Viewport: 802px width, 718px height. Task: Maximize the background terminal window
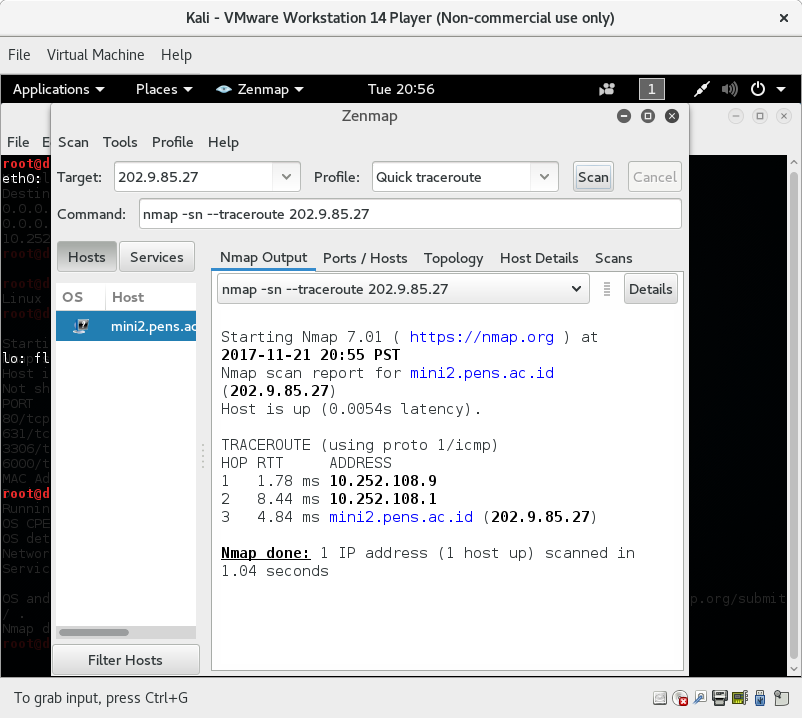click(x=760, y=116)
